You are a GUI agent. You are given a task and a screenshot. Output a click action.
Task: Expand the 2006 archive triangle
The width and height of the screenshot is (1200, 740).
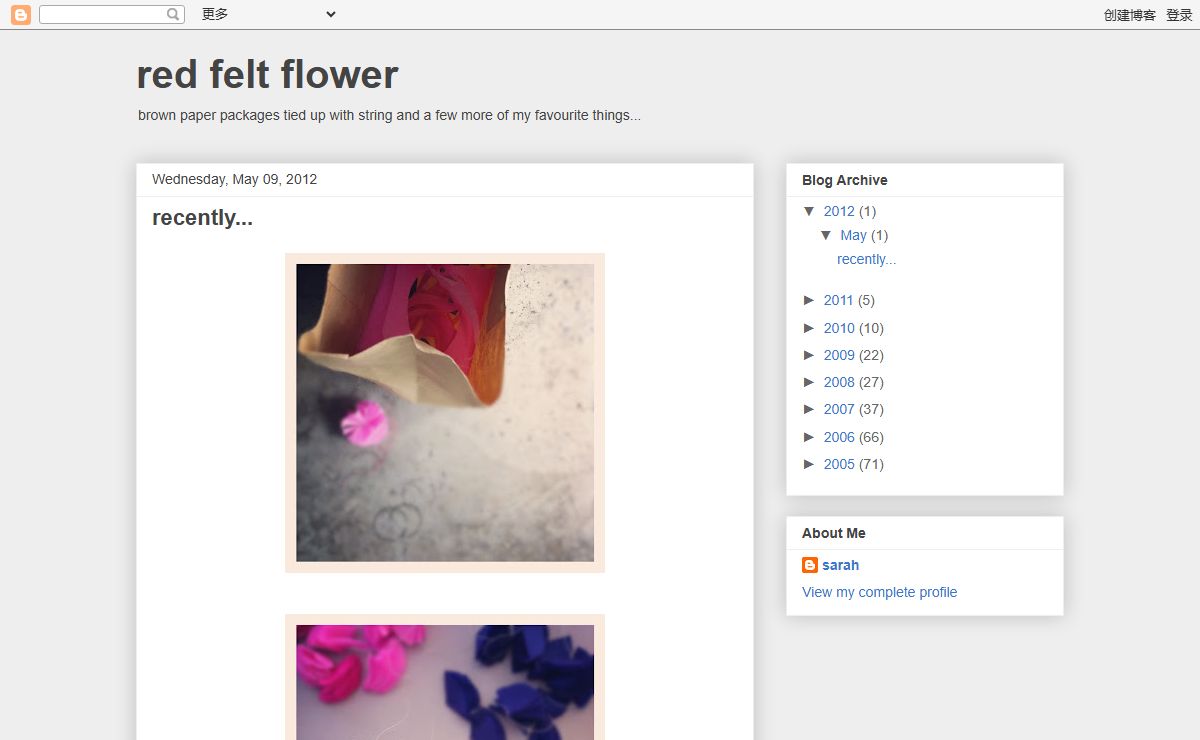tap(810, 437)
